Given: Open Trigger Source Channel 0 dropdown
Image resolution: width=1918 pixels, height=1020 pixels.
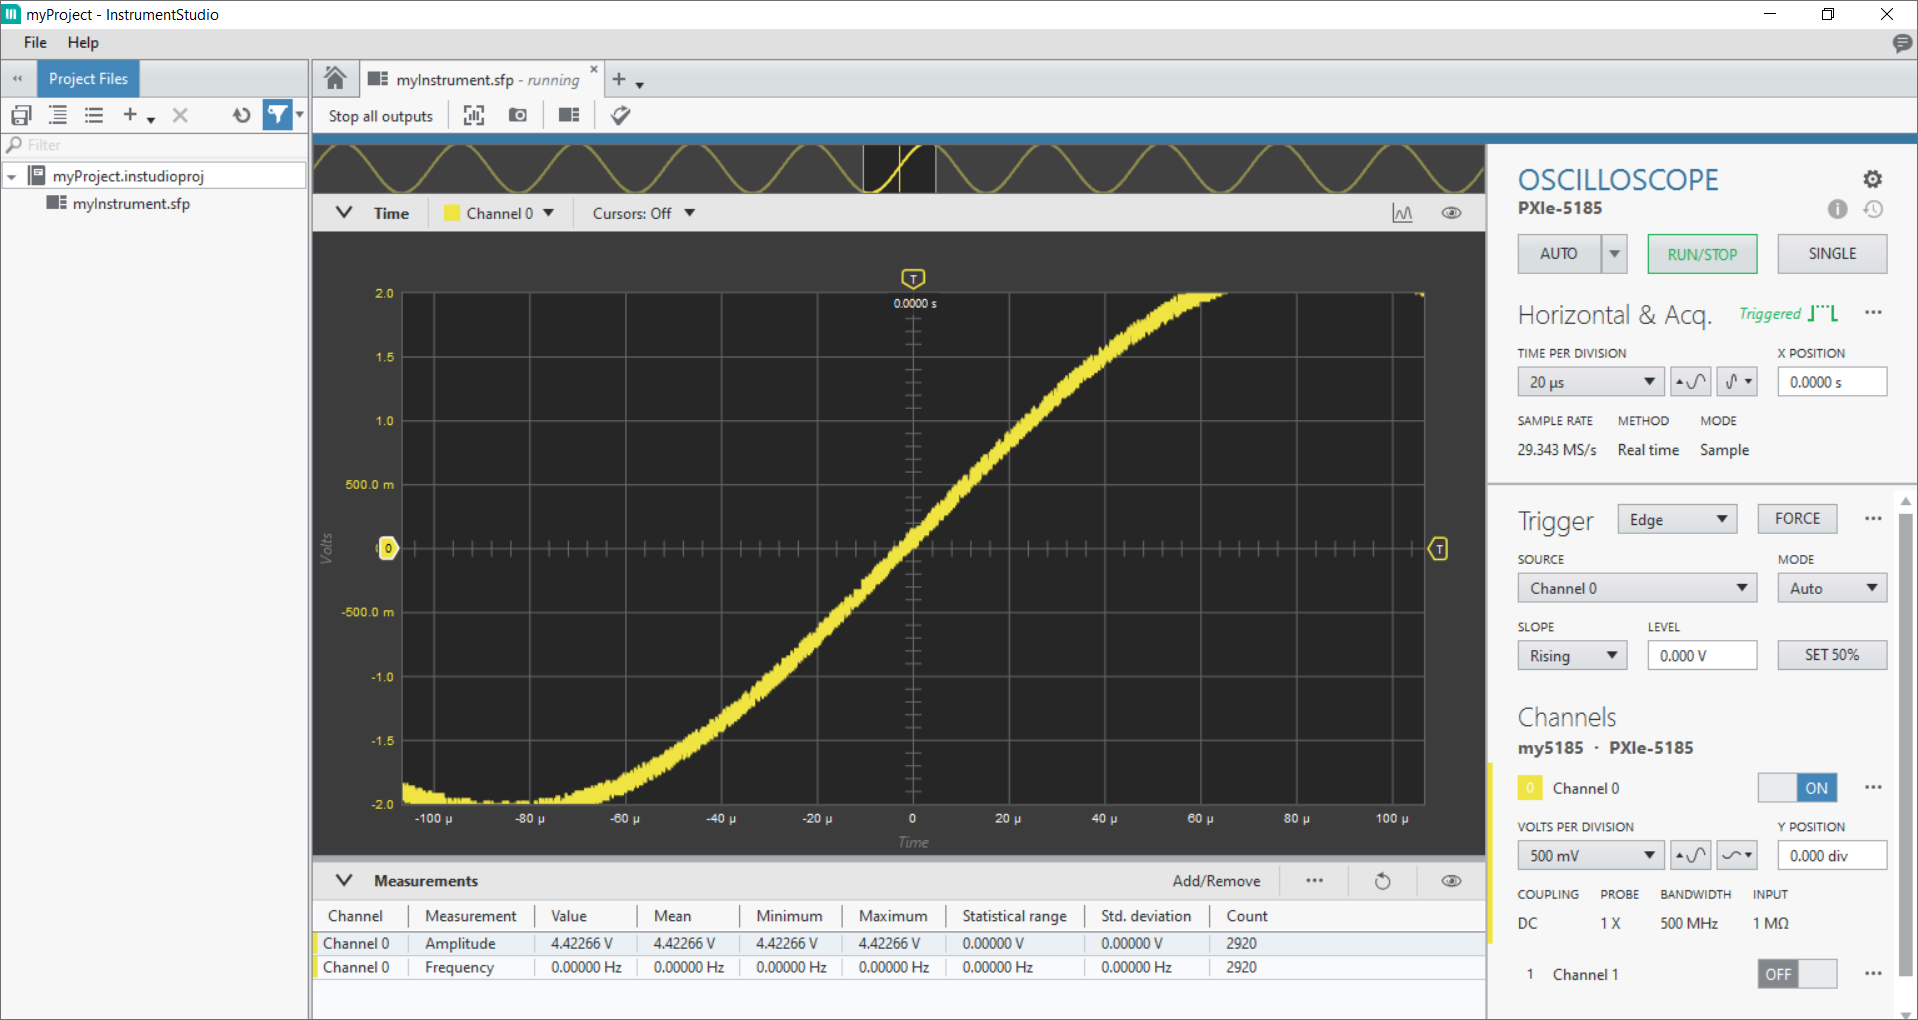Looking at the screenshot, I should (x=1637, y=588).
